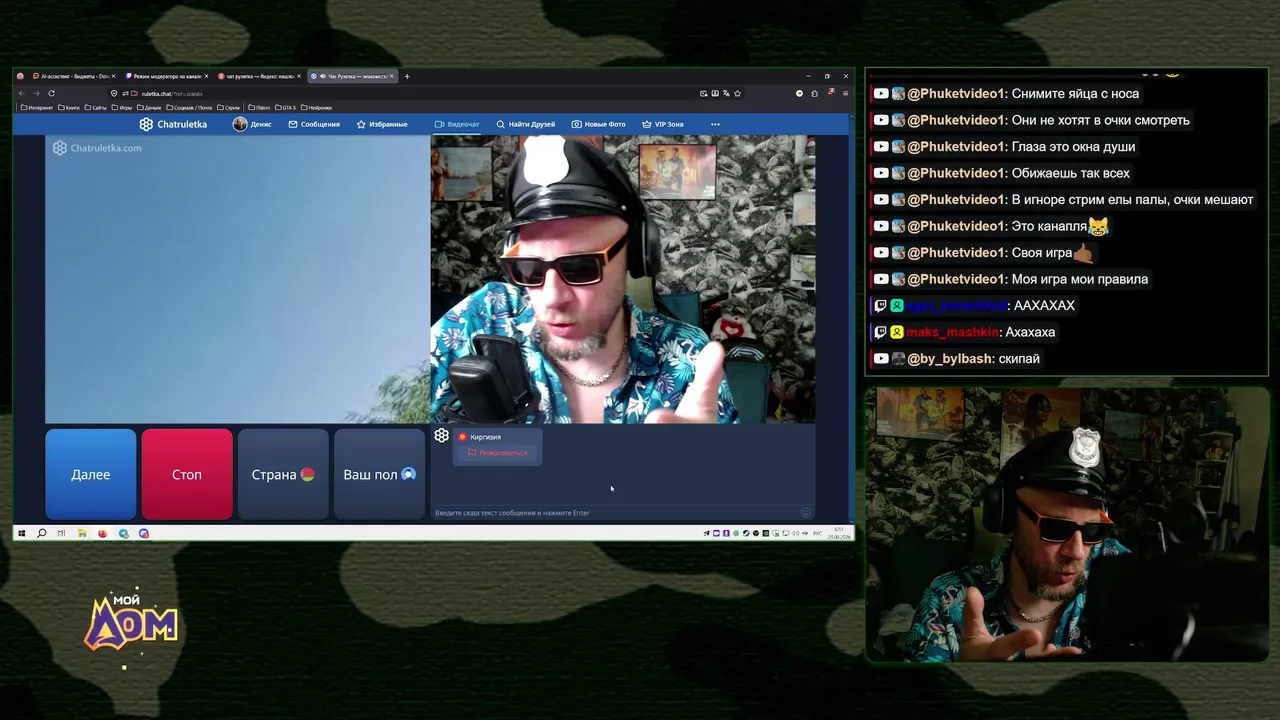Open Найти Друзей page
This screenshot has height=720, width=1280.
(525, 124)
